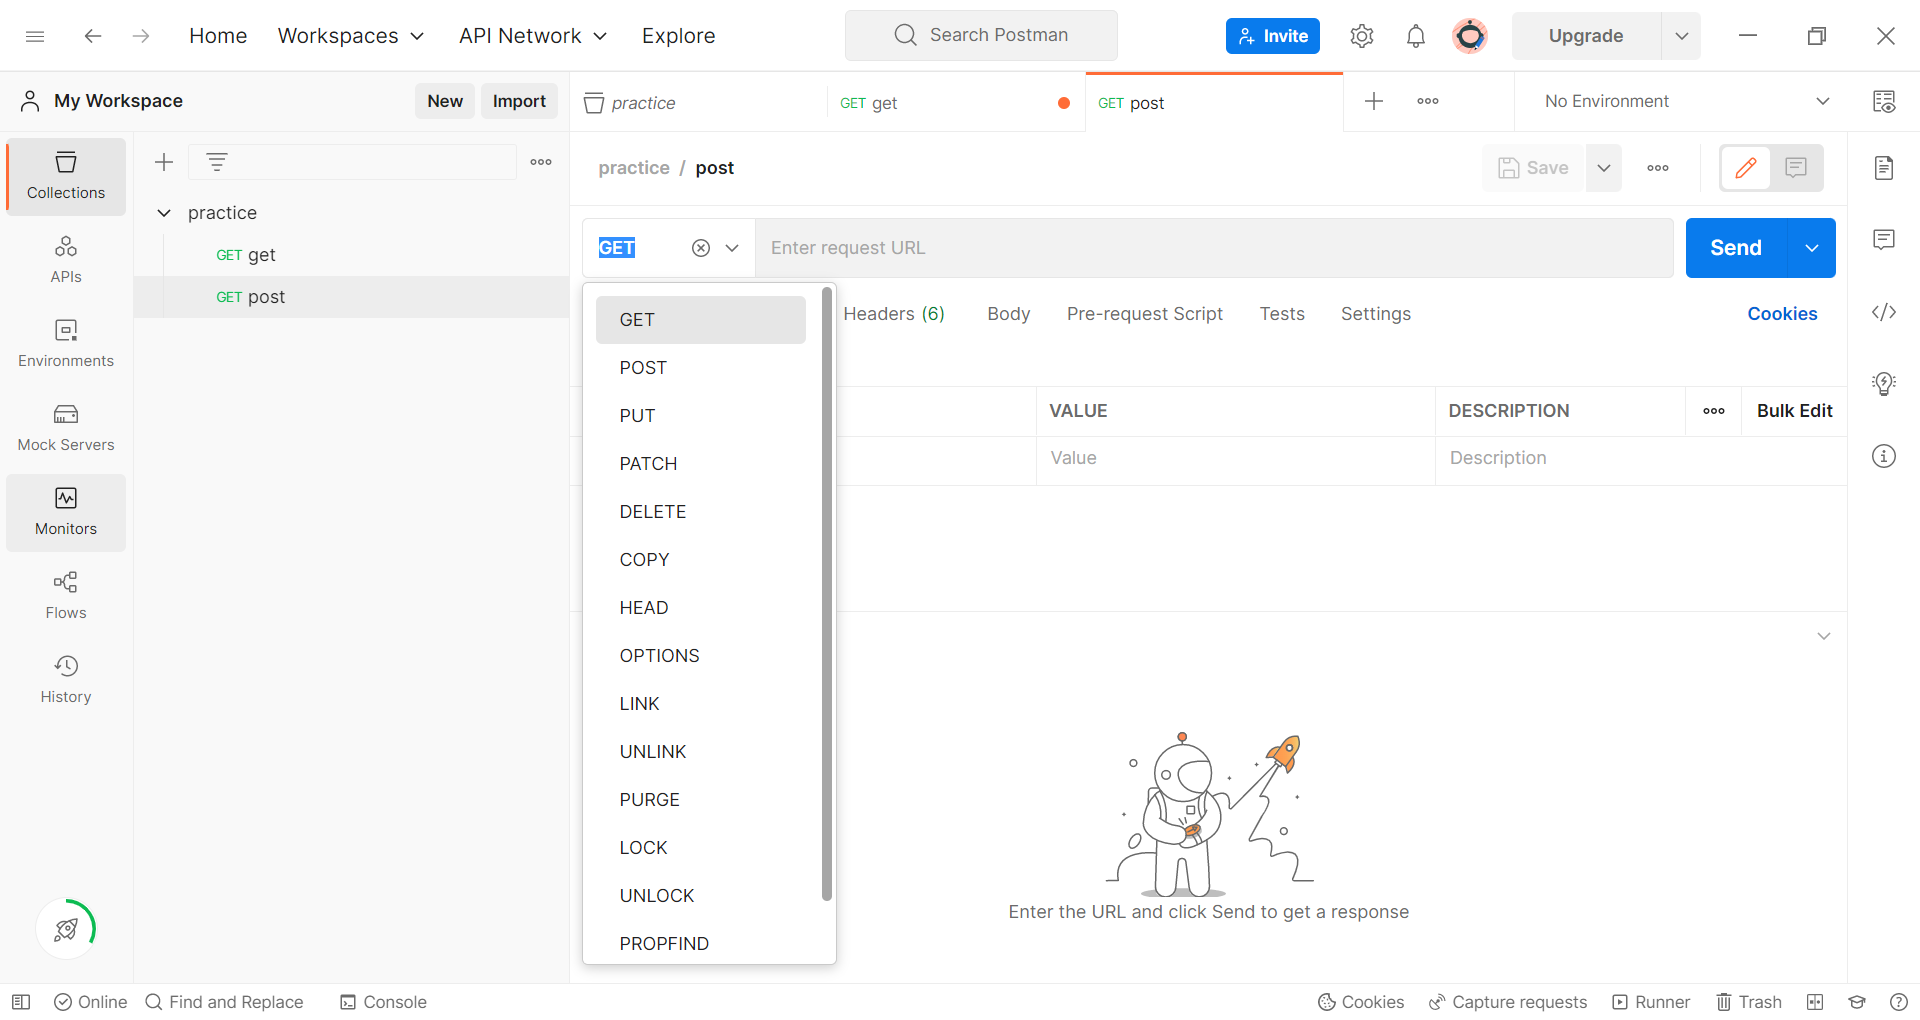Focus the Enter request URL field
The width and height of the screenshot is (1920, 1020).
point(1214,248)
